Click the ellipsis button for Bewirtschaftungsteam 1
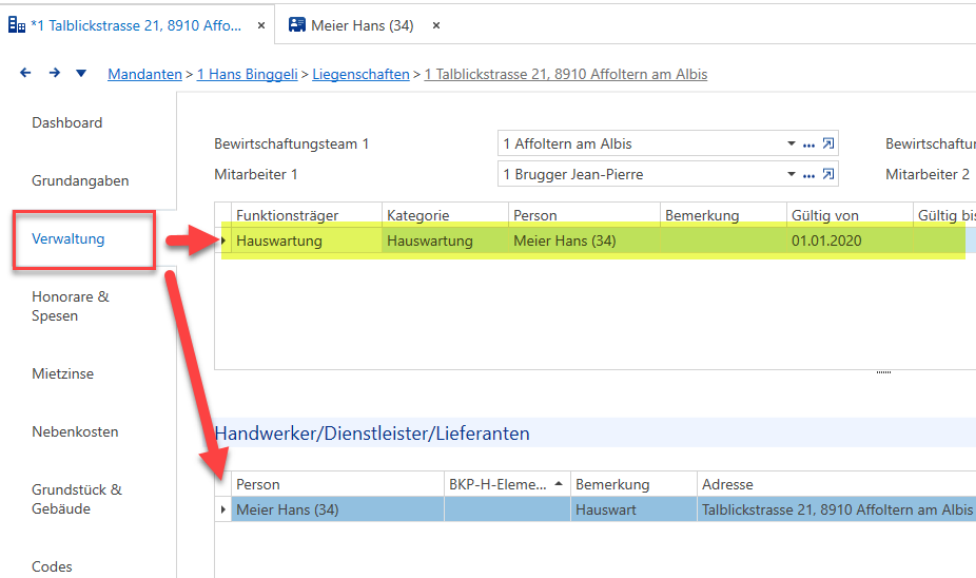976x578 pixels. click(809, 145)
